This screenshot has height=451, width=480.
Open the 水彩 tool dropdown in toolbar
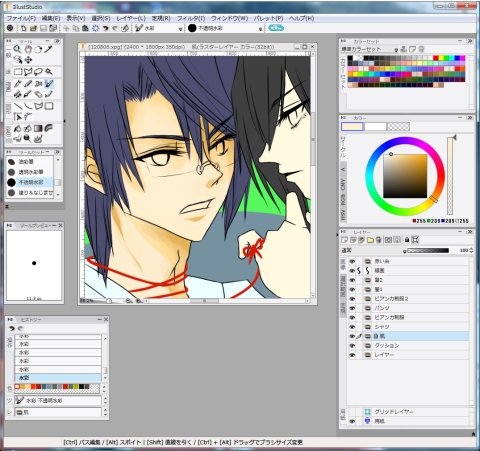(180, 29)
